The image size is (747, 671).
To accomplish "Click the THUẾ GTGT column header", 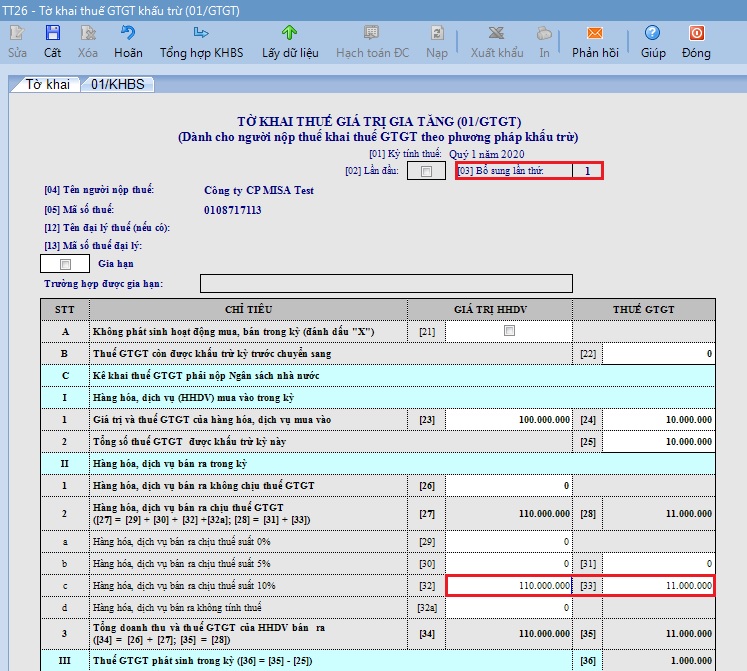I will click(x=644, y=309).
